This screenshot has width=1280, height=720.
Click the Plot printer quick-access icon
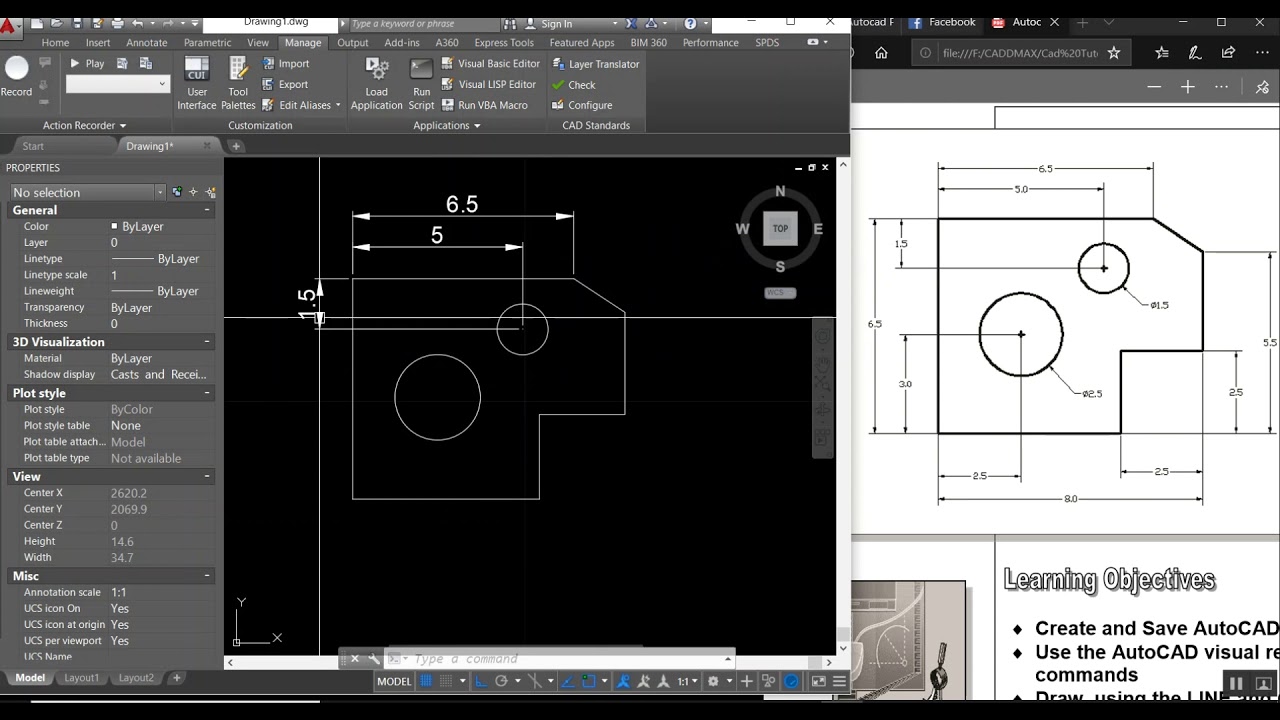(117, 22)
